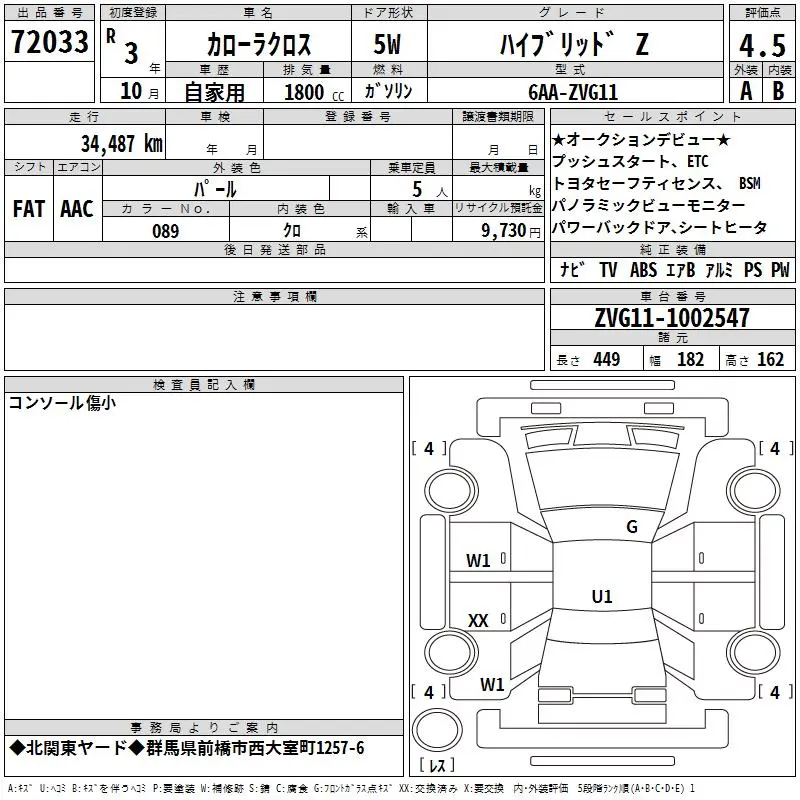Click the エアB equipment label
800x800 pixels.
pos(681,269)
